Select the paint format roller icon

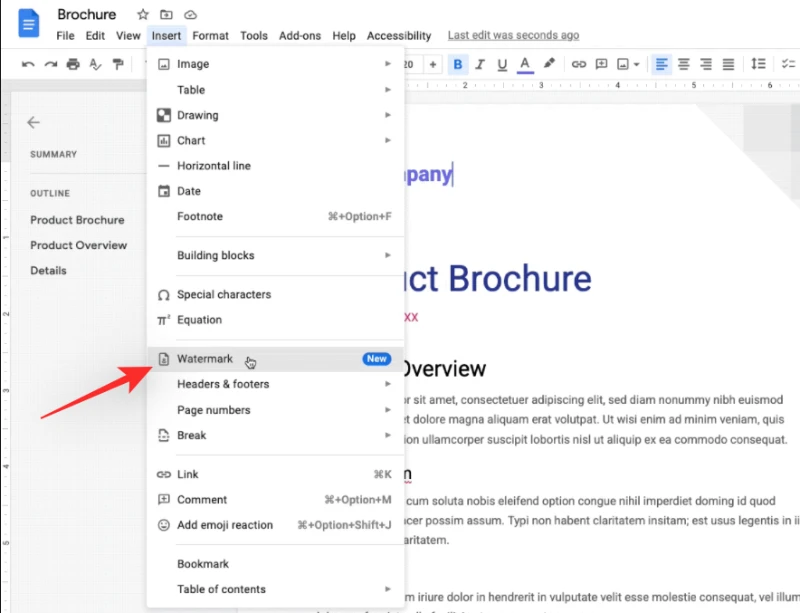pos(118,64)
